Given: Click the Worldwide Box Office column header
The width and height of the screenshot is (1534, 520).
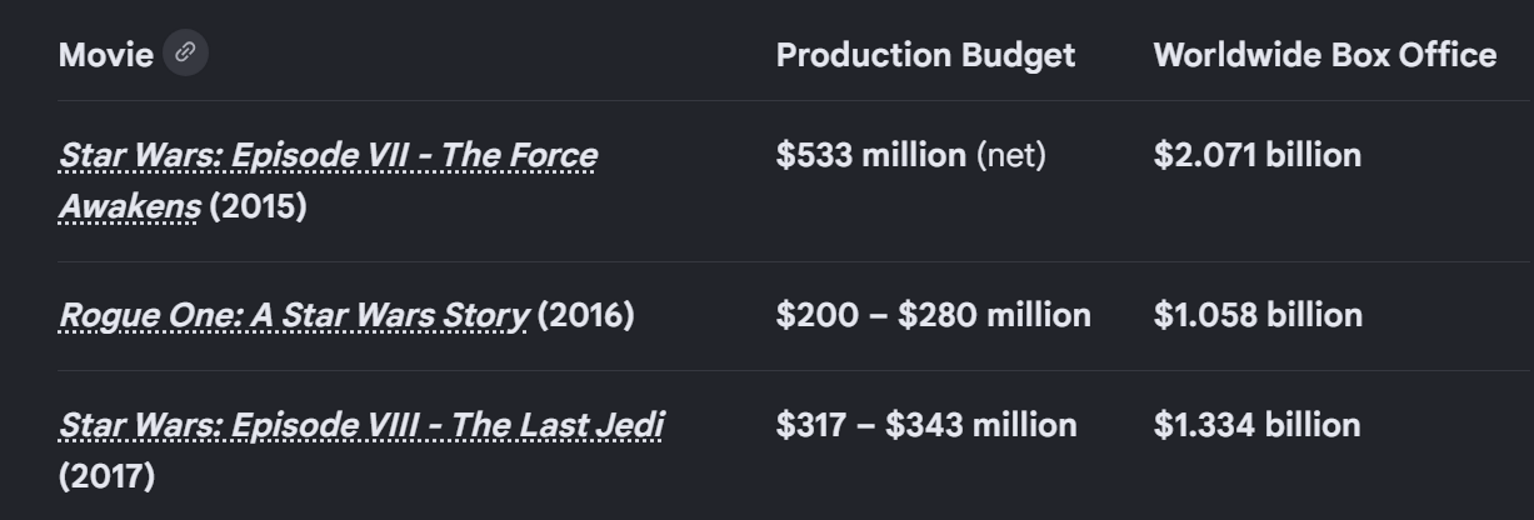Looking at the screenshot, I should click(x=1325, y=54).
